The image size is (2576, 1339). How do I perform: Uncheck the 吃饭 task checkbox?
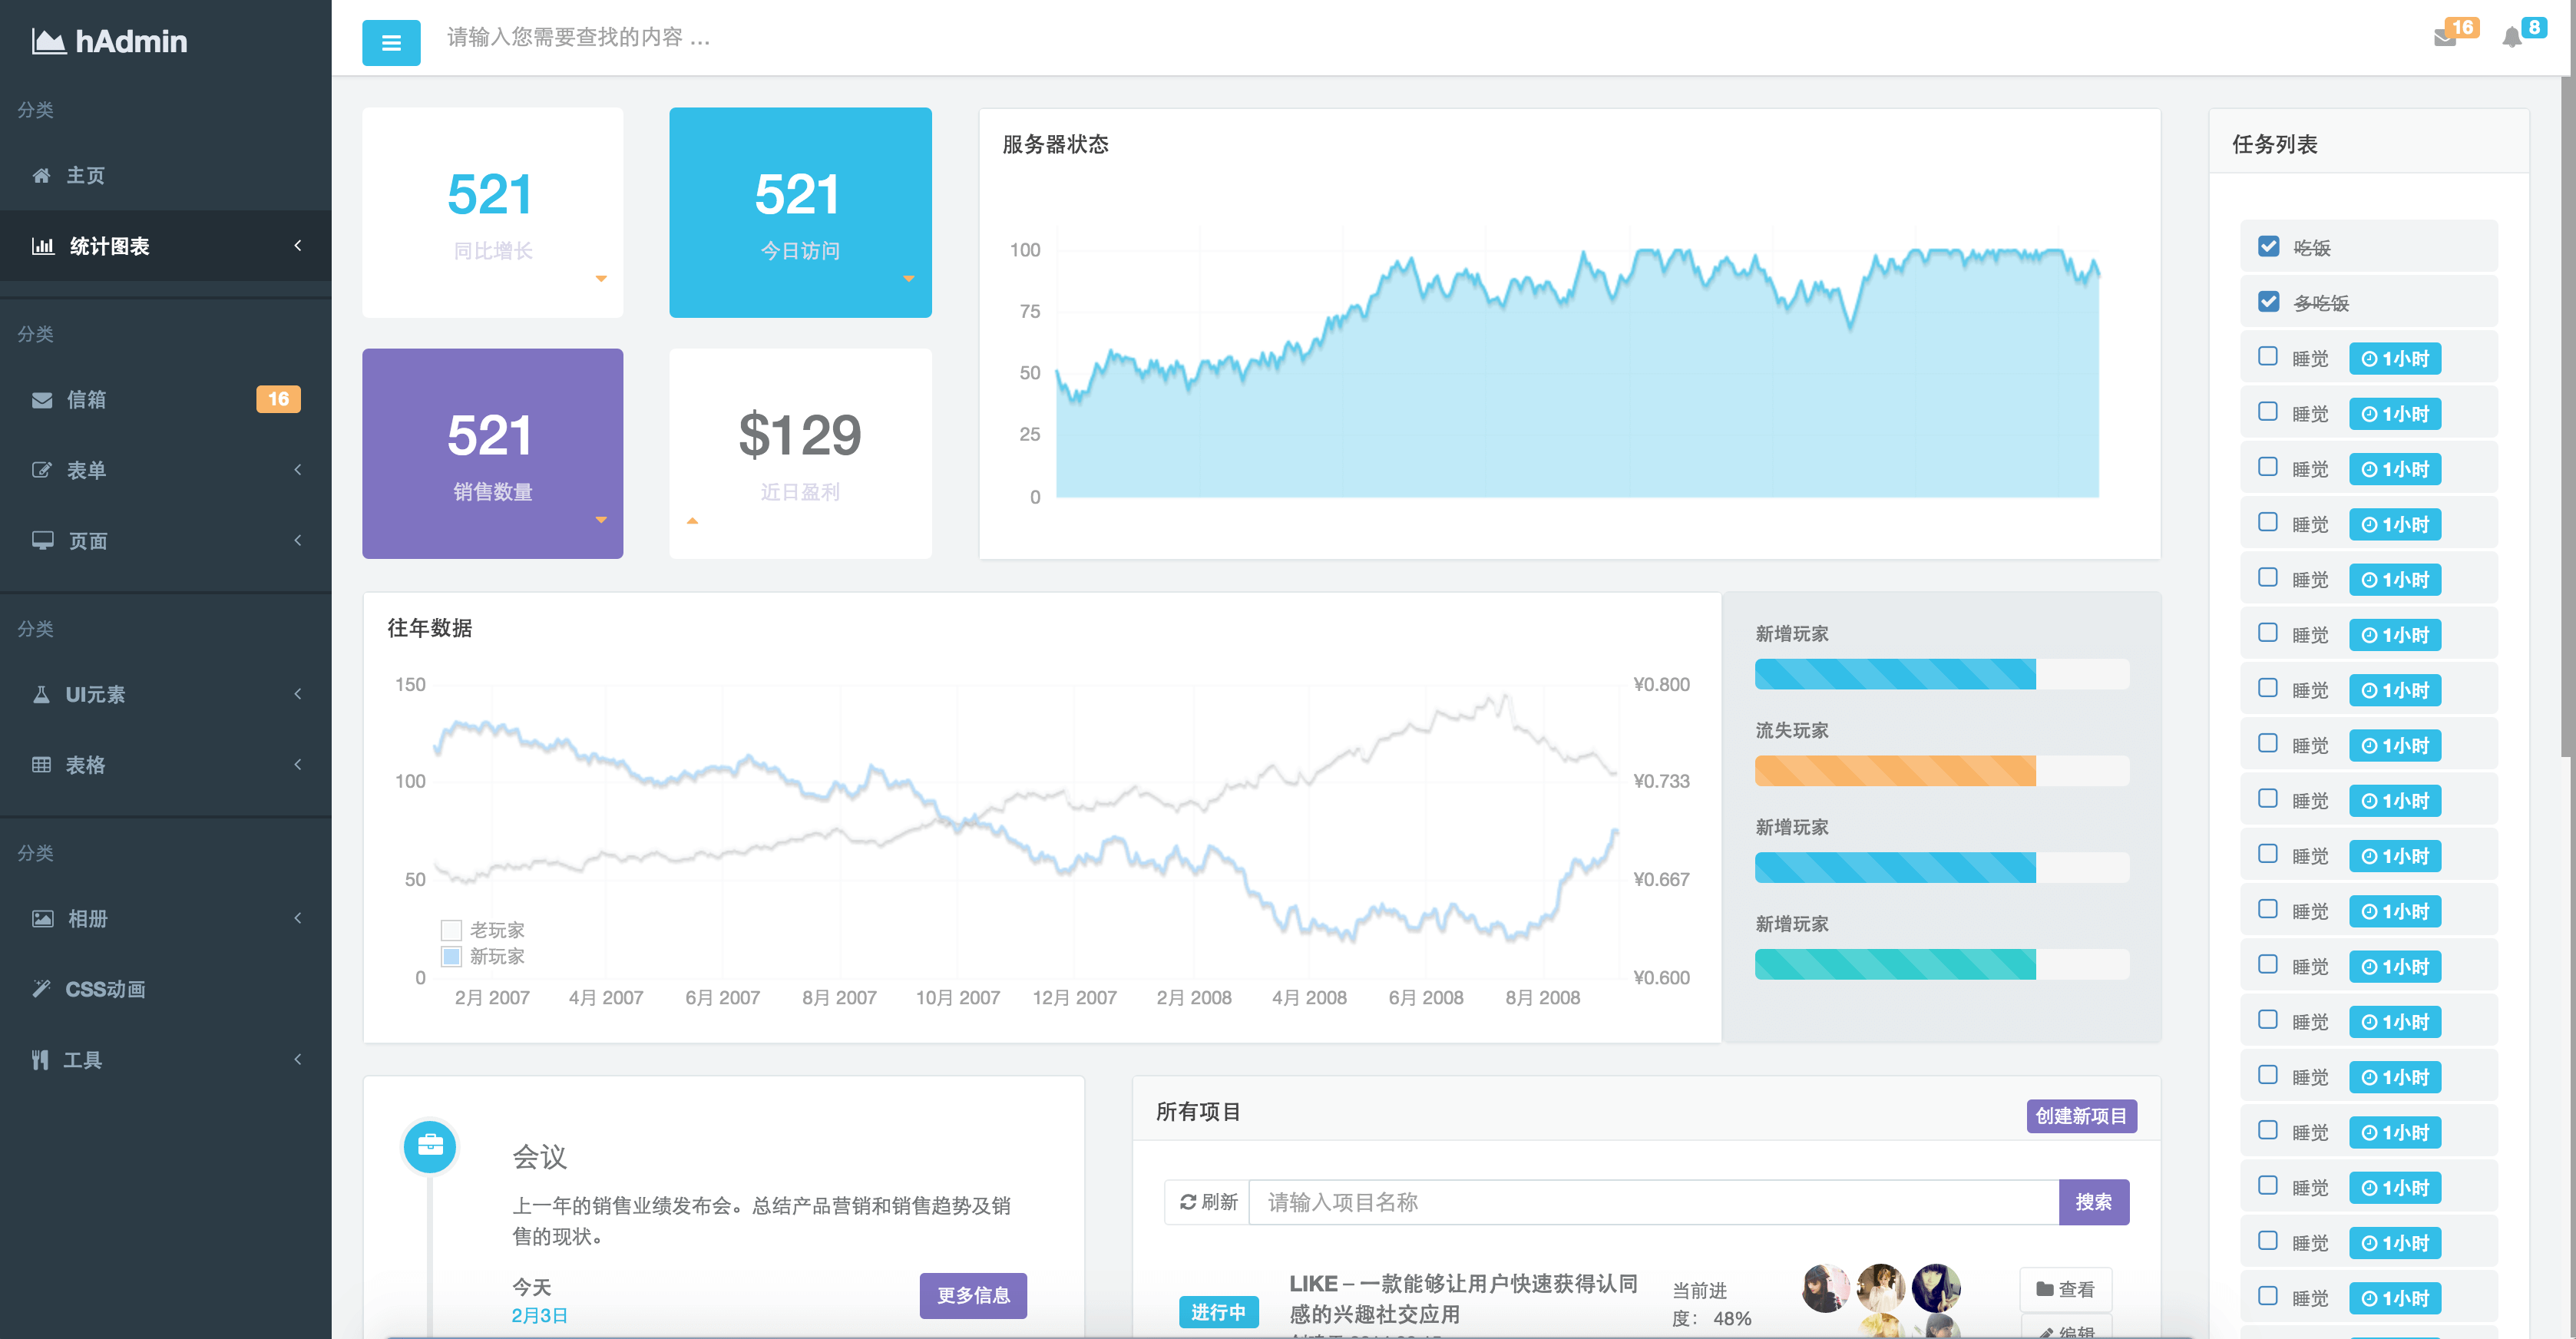pyautogui.click(x=2268, y=247)
